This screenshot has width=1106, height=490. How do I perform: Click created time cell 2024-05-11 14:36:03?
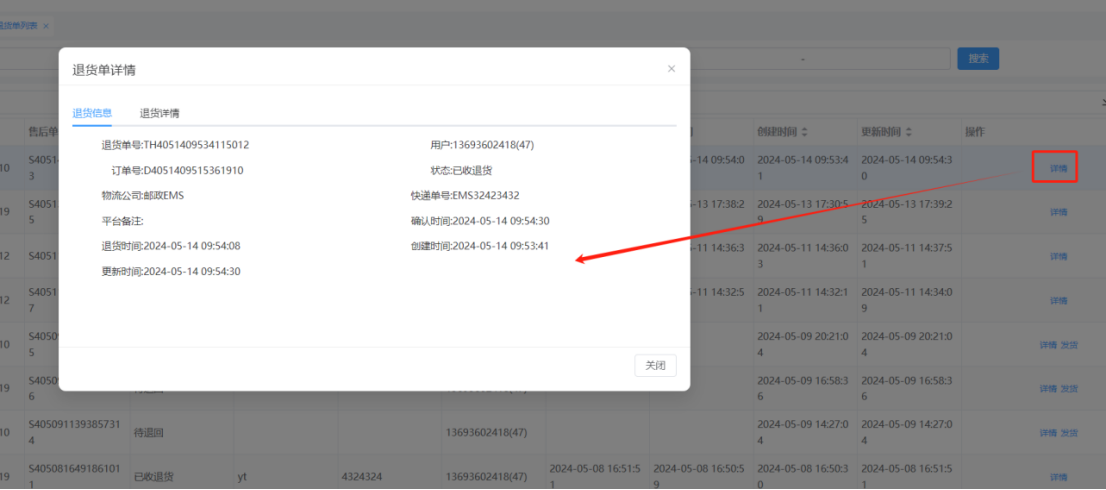[803, 257]
